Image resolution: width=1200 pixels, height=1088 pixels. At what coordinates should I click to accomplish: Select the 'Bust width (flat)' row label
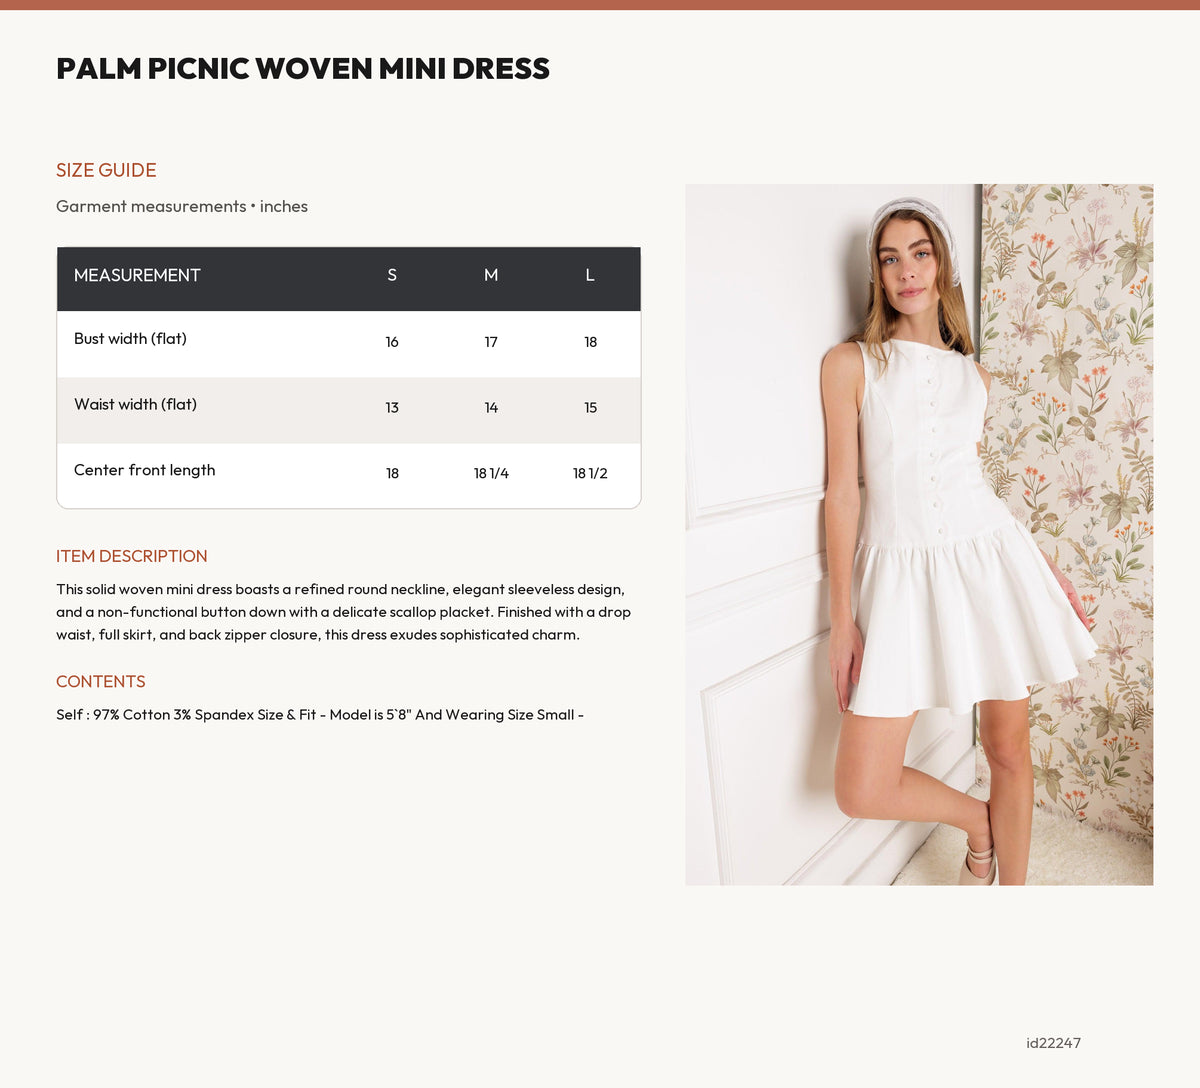(130, 338)
